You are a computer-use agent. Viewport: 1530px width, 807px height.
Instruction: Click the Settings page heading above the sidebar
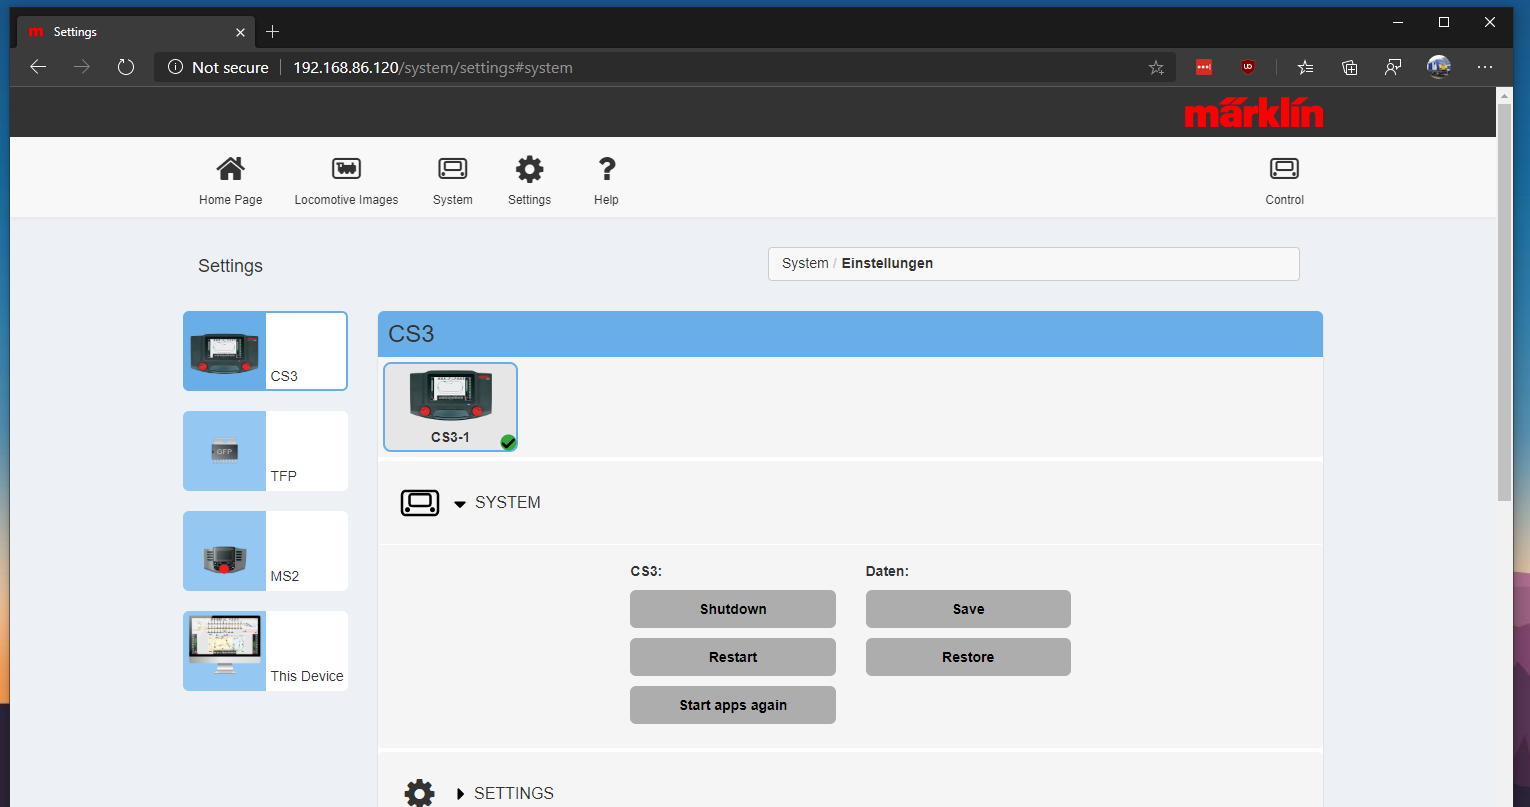pos(230,266)
